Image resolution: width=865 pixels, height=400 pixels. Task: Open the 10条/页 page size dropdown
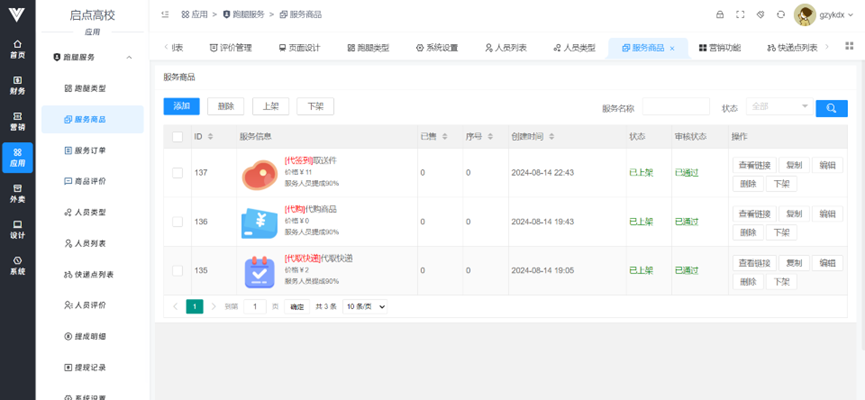365,306
